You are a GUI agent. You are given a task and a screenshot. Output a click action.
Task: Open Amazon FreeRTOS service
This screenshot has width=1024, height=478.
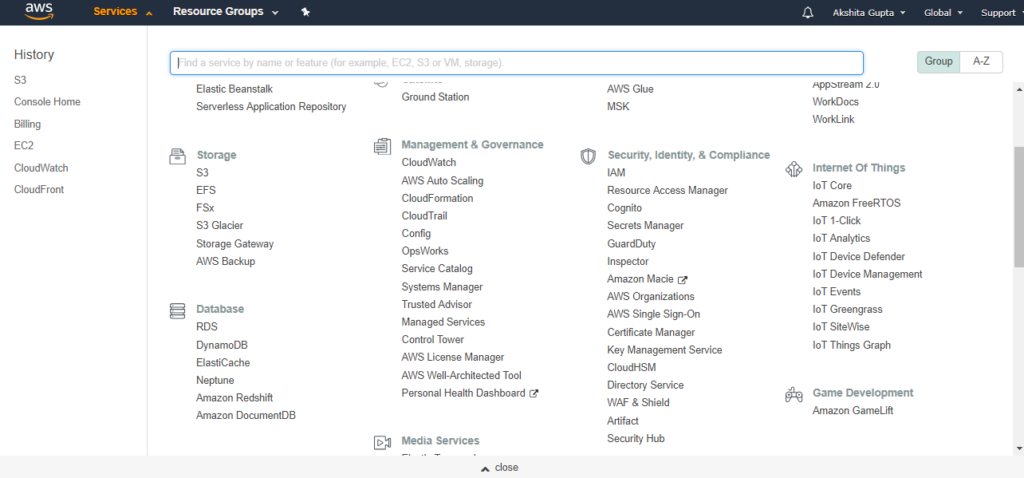click(x=857, y=203)
